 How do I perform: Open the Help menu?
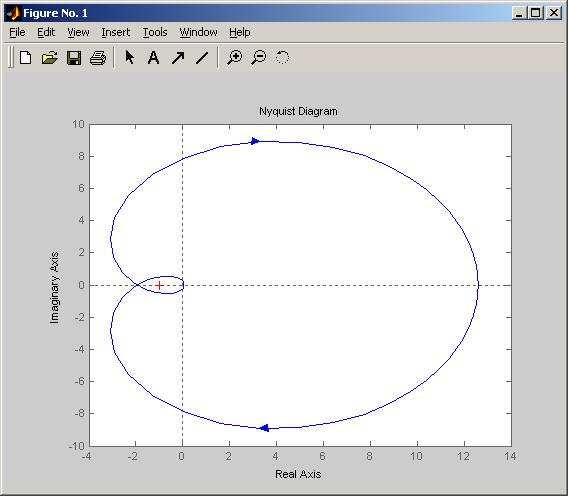coord(239,32)
